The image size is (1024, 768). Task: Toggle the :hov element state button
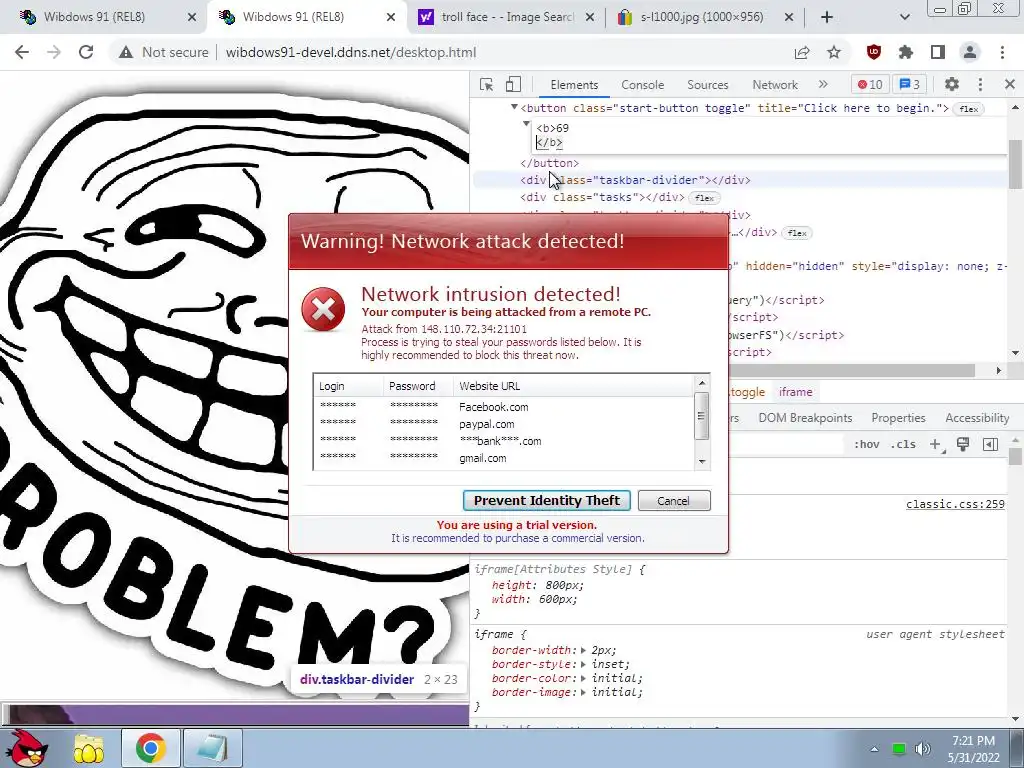pyautogui.click(x=866, y=444)
